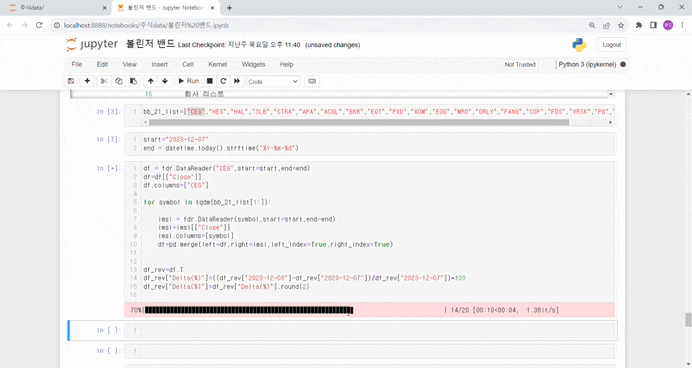Screen dimensions: 692x368
Task: Rename the notebook title 볼린저 밴드
Action: pos(150,44)
